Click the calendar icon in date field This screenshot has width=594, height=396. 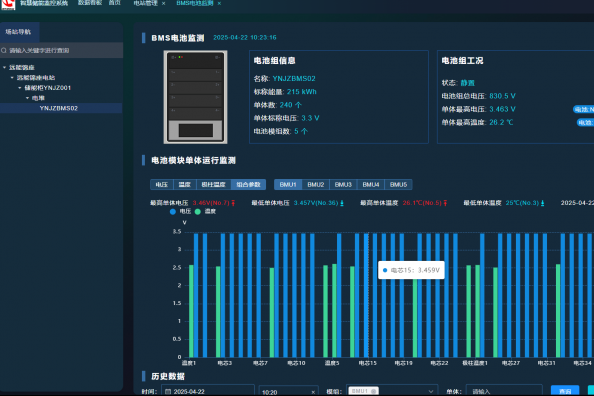pyautogui.click(x=168, y=391)
